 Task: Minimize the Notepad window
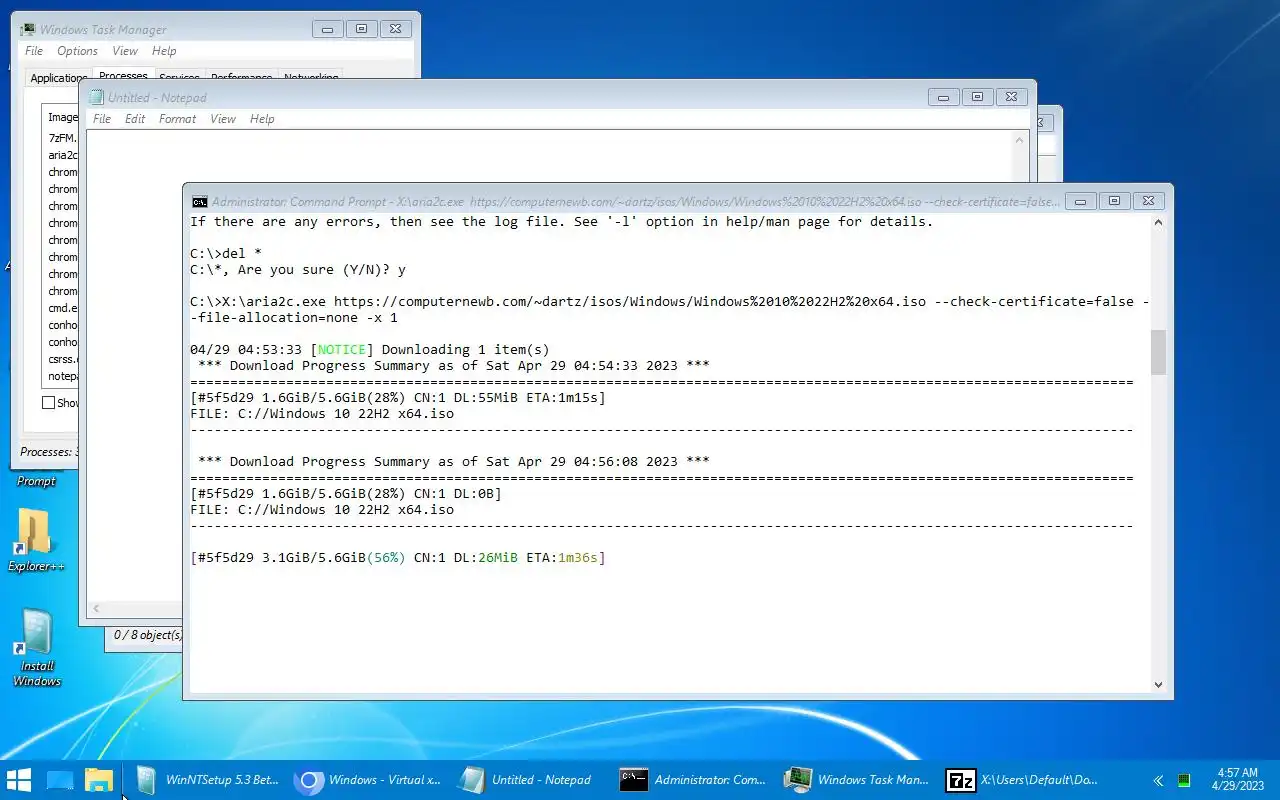943,97
